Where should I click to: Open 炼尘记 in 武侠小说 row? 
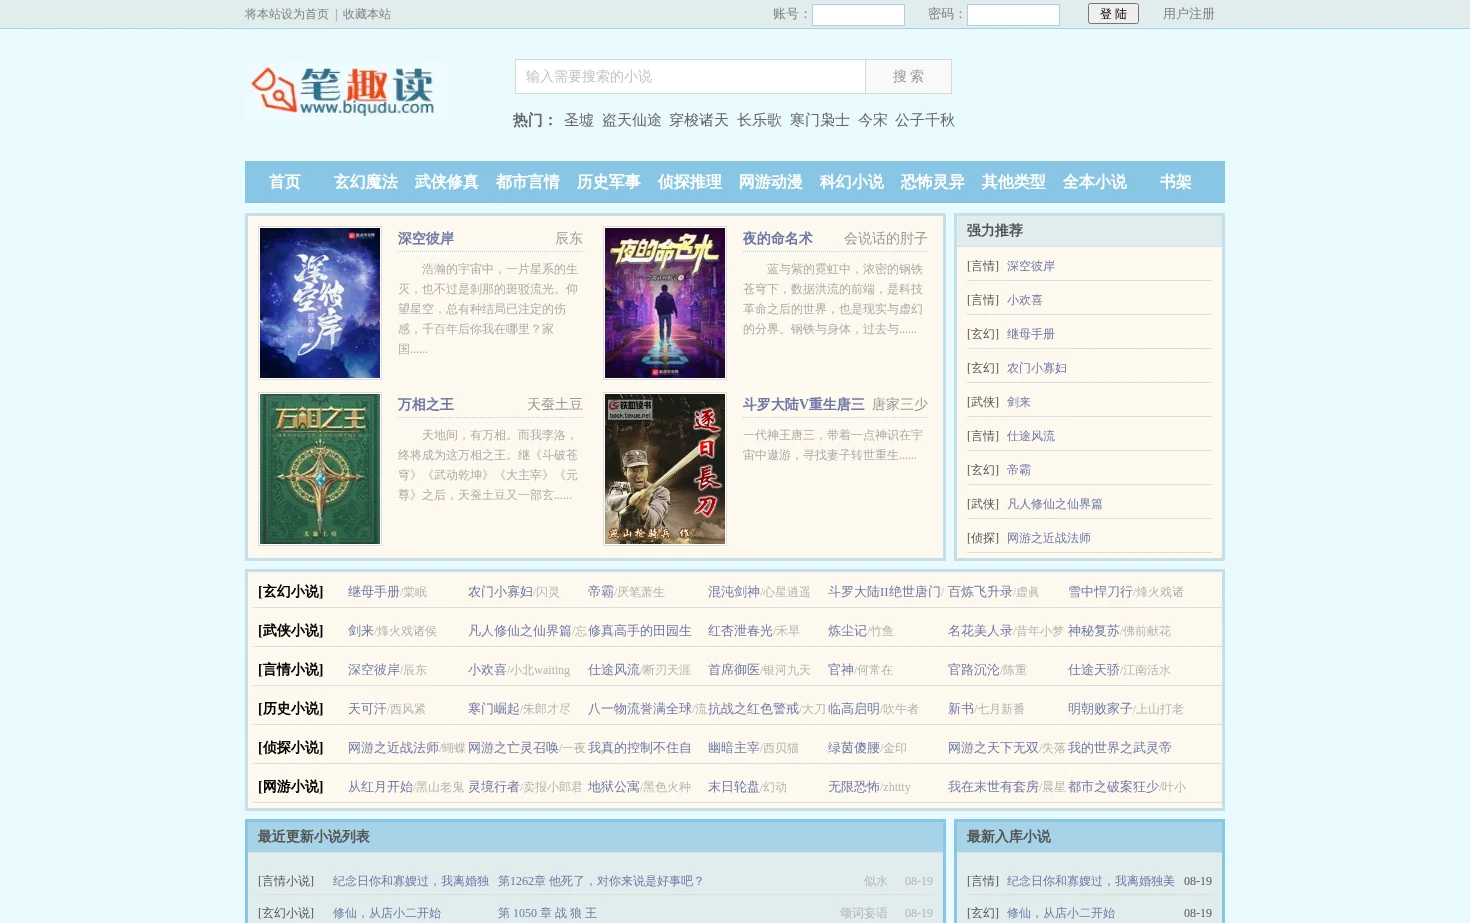pos(847,631)
